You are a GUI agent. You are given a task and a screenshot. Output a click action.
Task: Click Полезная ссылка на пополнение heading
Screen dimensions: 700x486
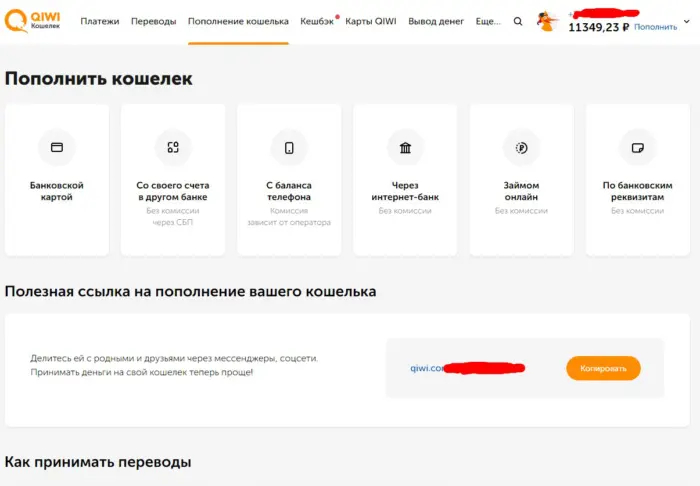tap(190, 291)
